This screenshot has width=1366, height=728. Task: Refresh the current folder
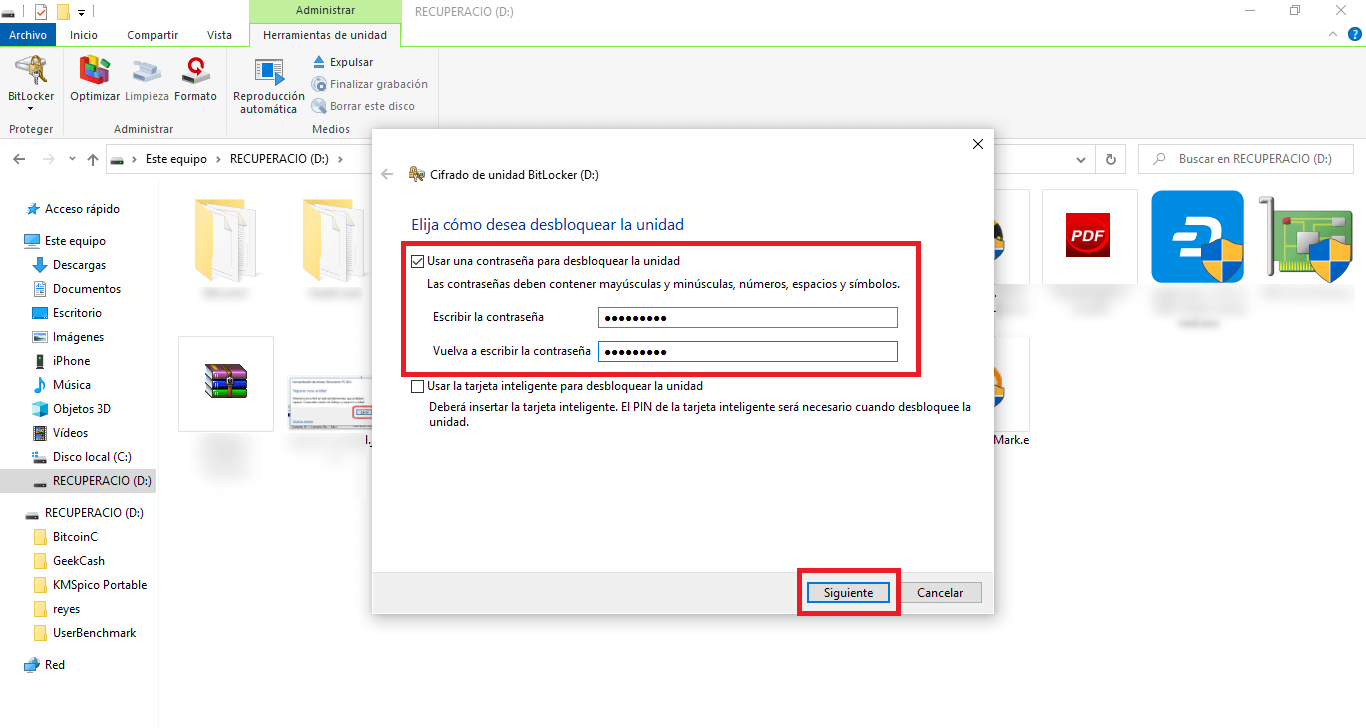1110,159
